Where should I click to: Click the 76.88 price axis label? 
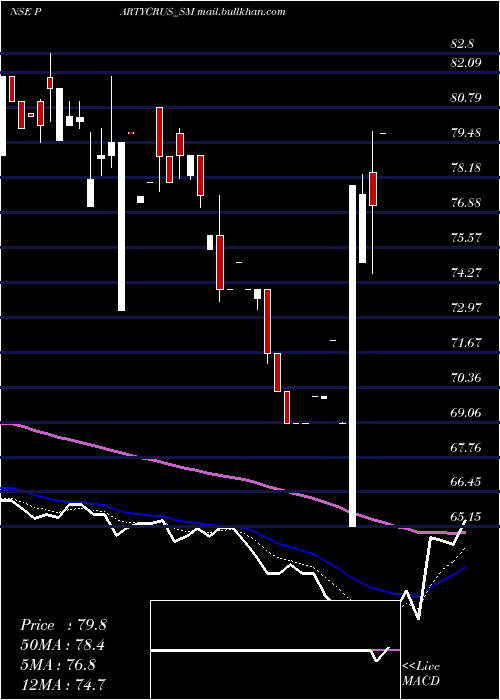466,202
